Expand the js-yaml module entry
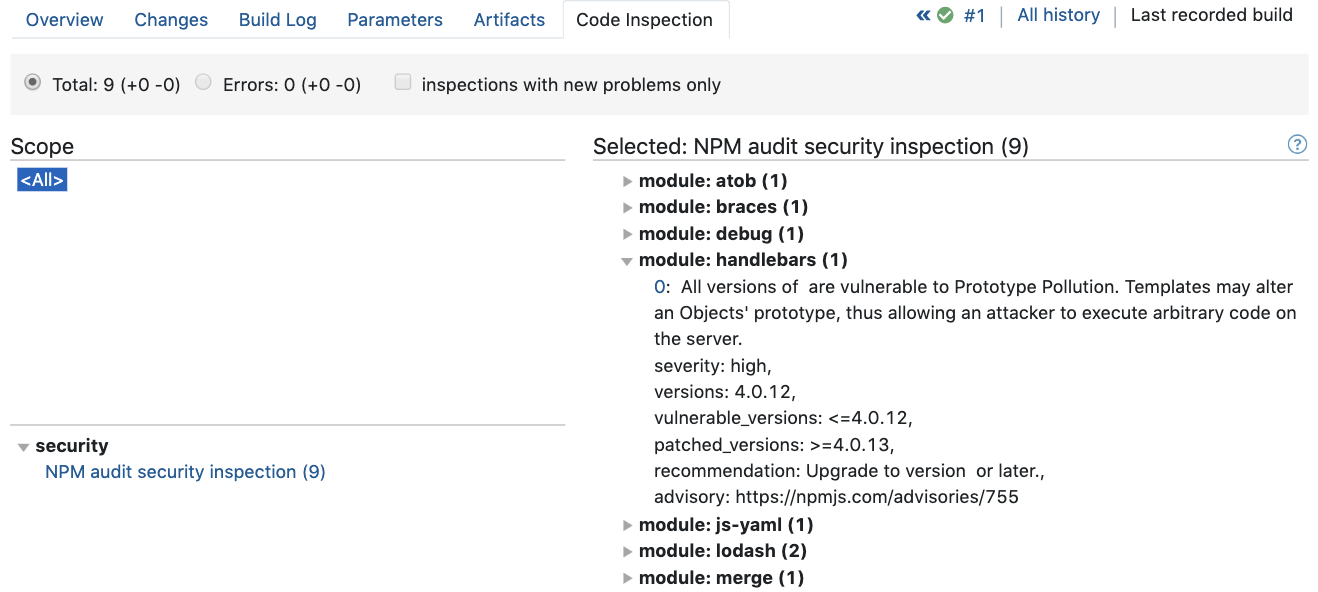 [627, 525]
